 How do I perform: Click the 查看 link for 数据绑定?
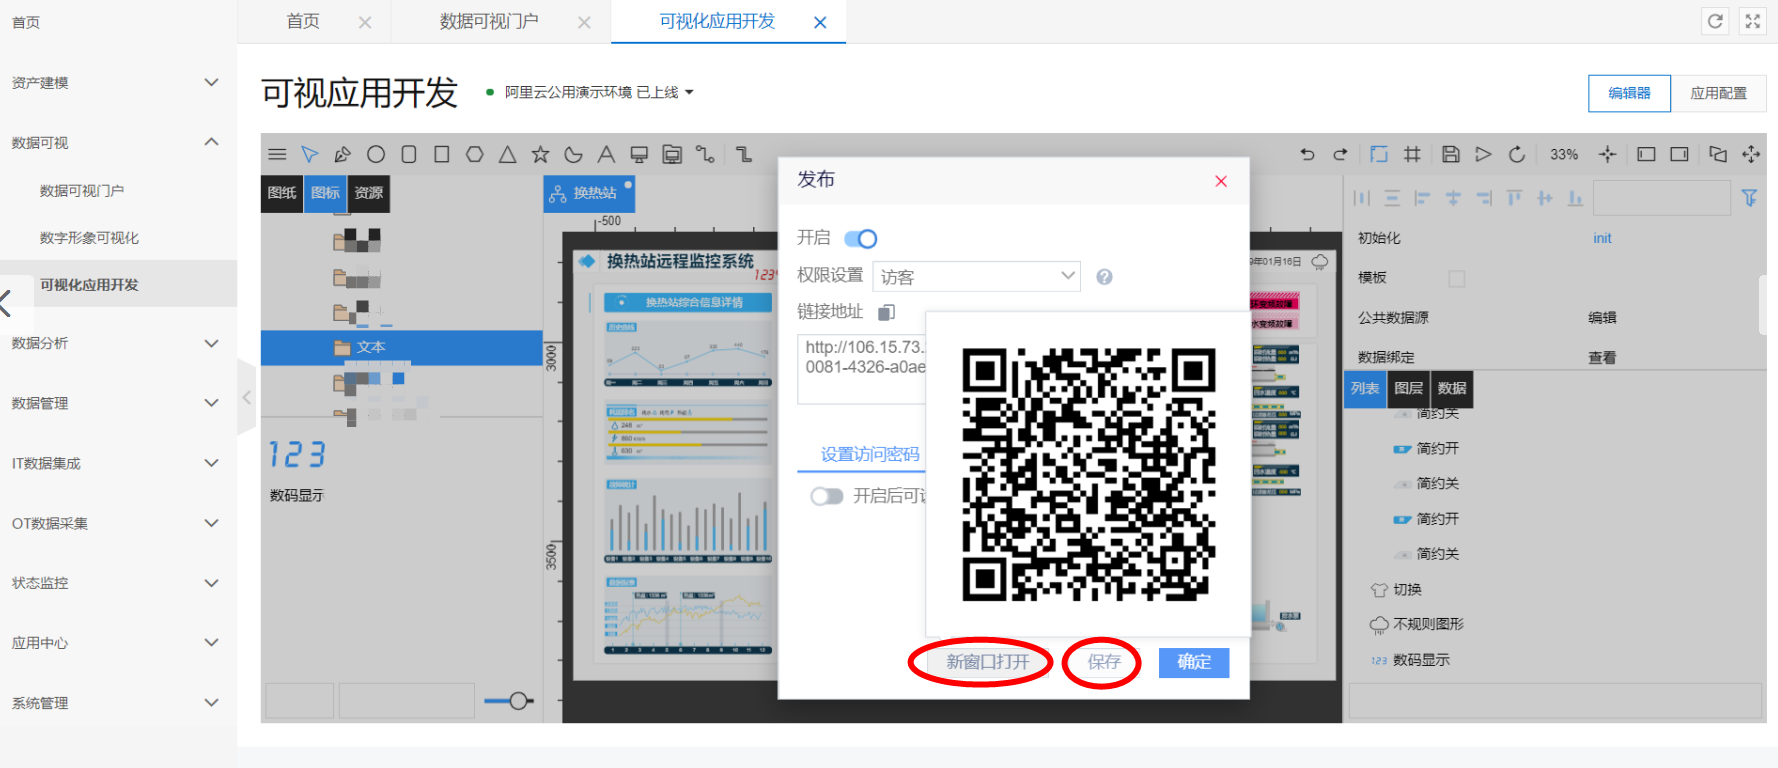coord(1602,357)
